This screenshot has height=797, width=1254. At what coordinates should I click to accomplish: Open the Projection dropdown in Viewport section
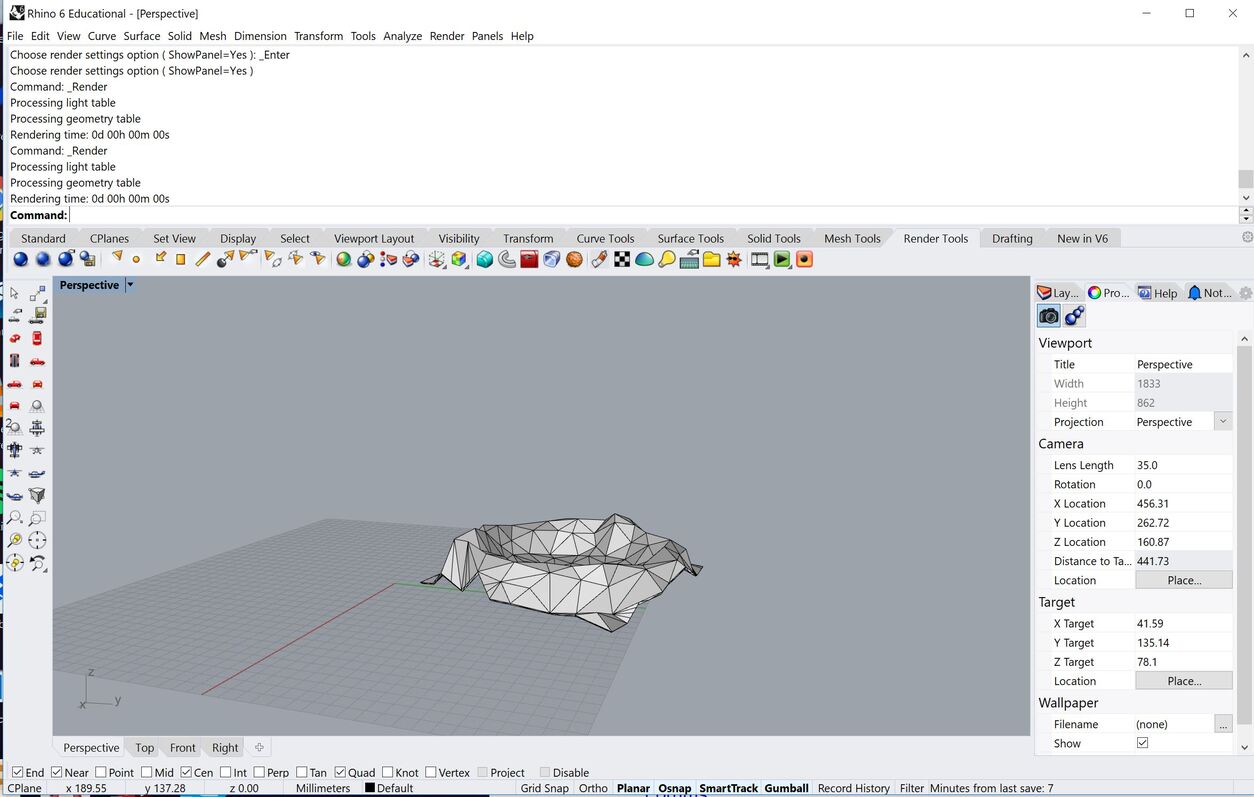point(1223,421)
